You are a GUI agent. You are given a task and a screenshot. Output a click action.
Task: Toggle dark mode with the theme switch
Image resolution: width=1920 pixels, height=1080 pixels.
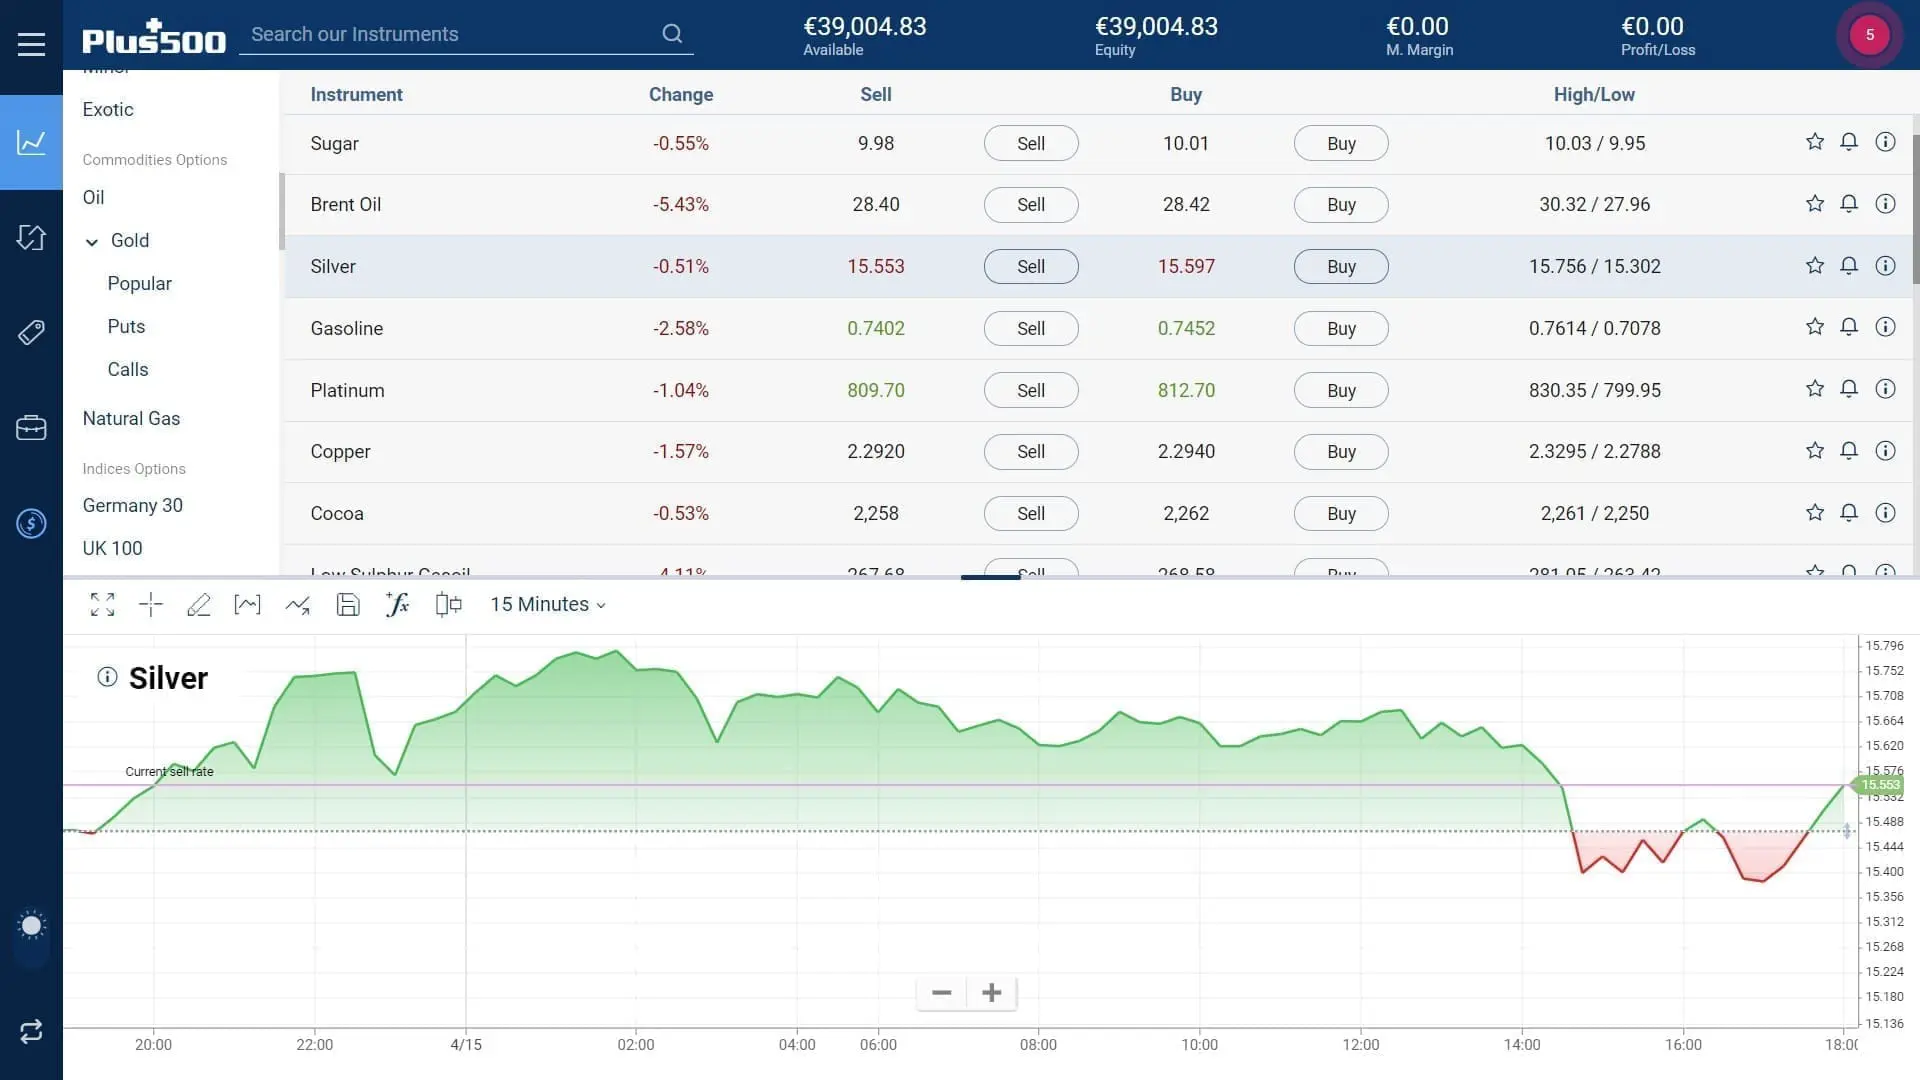point(31,925)
